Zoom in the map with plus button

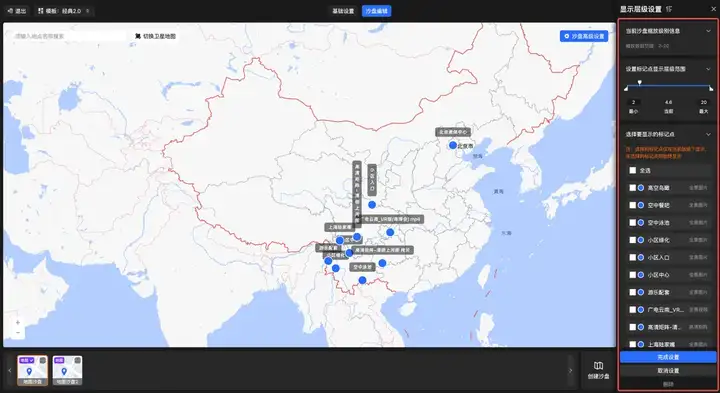18,323
